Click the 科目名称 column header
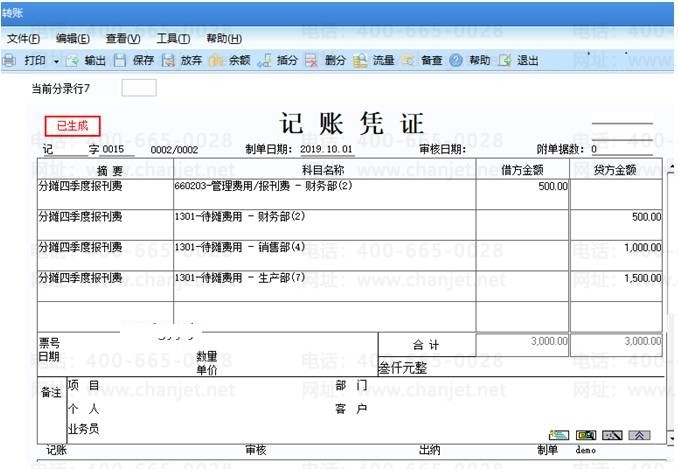 [x=323, y=170]
